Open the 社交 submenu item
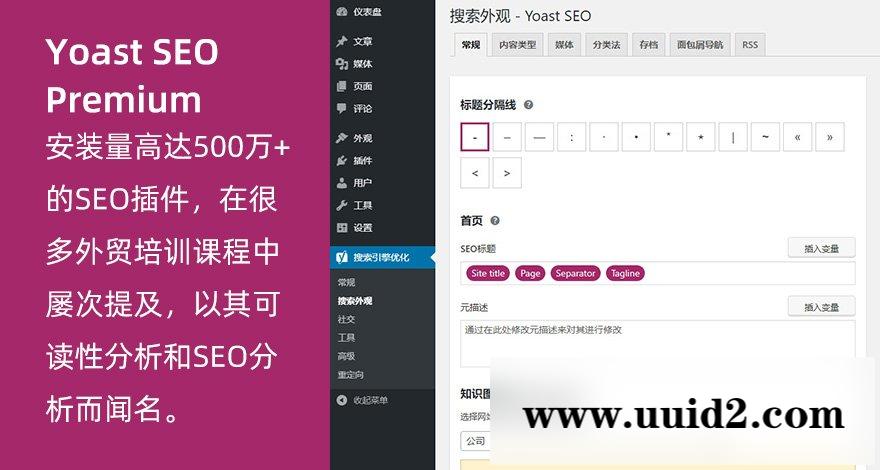 [346, 319]
